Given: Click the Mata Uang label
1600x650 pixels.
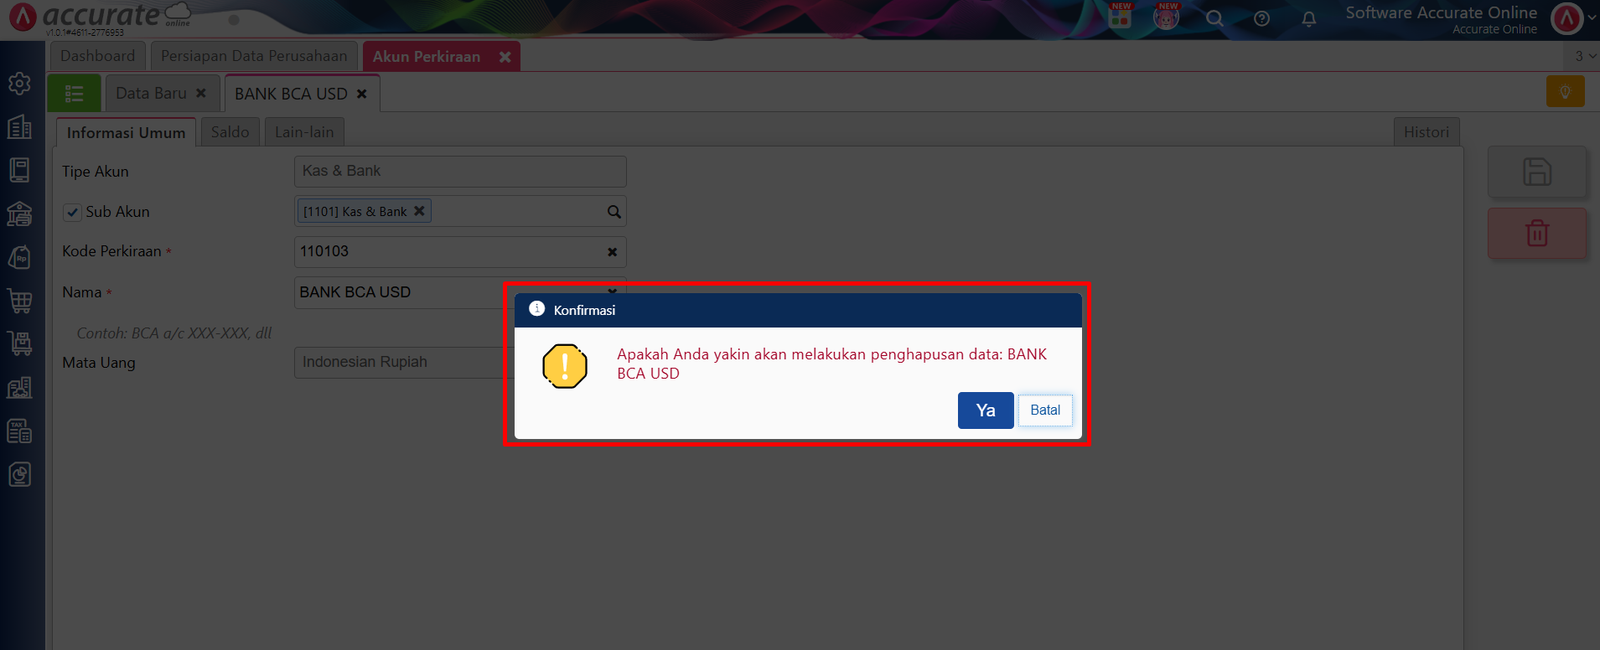Looking at the screenshot, I should click(x=99, y=362).
